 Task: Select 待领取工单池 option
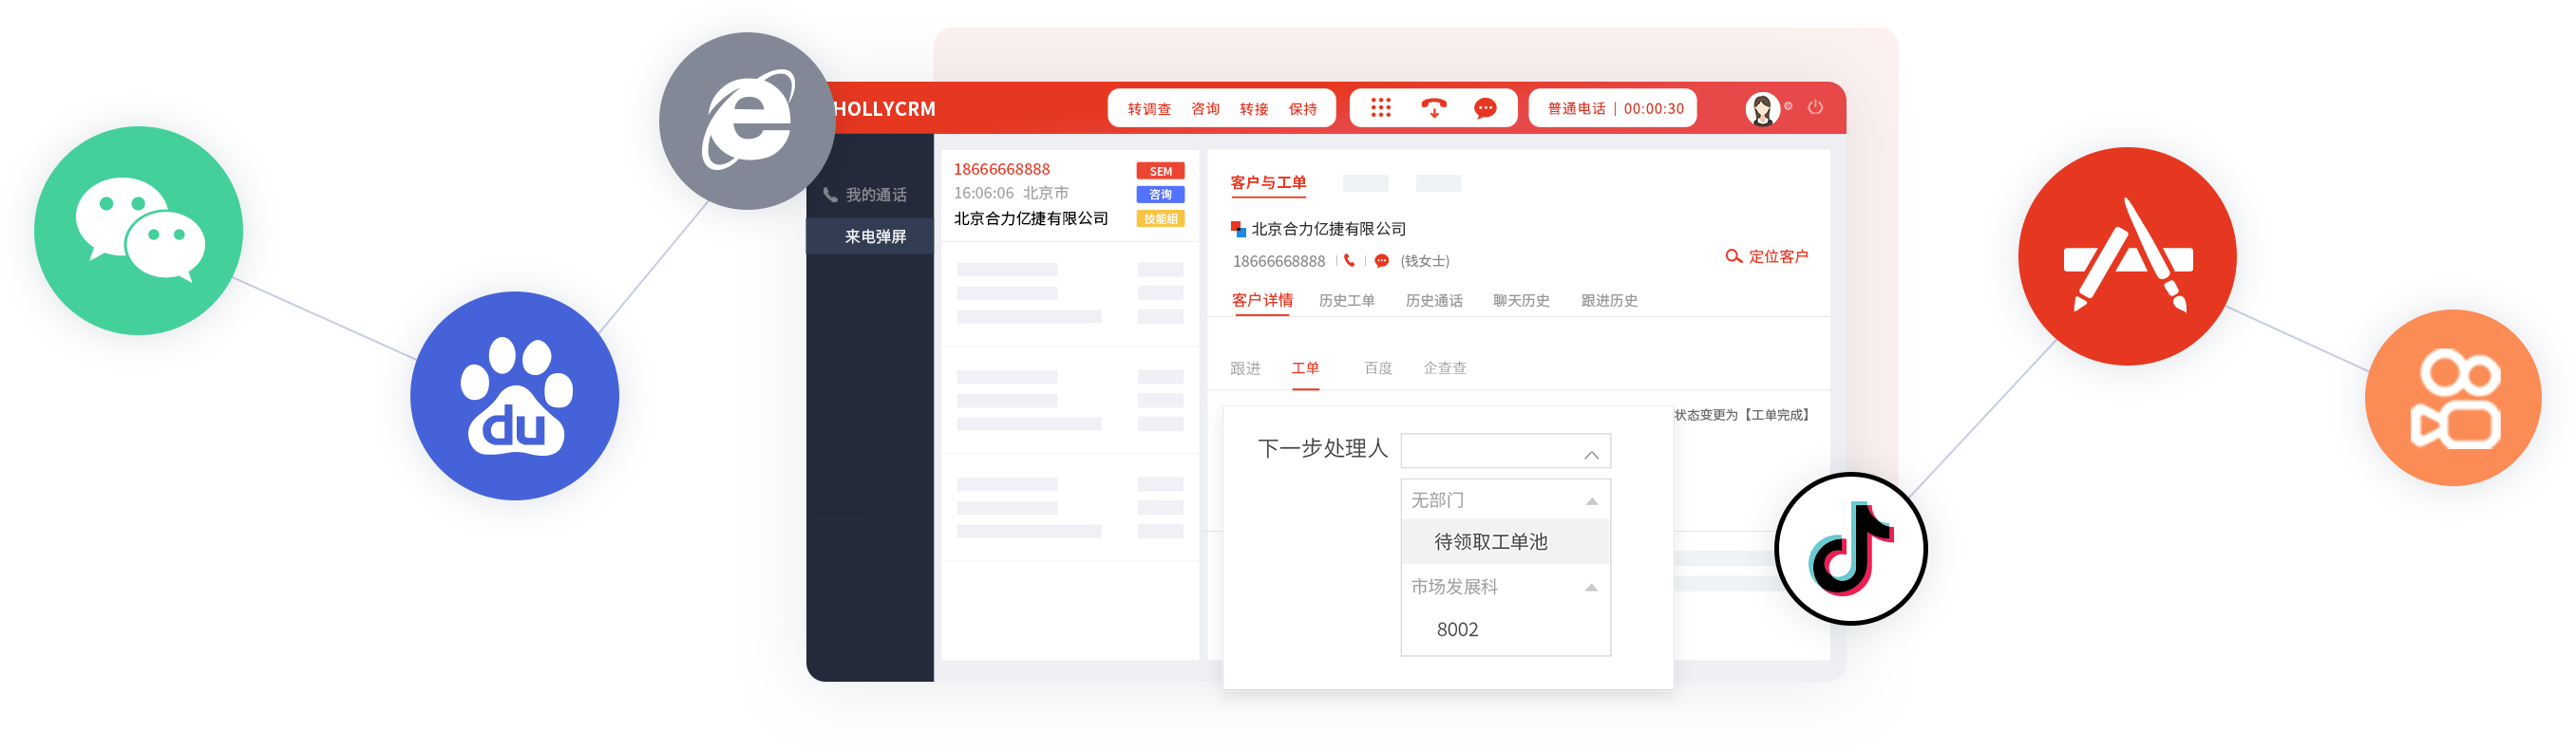[1505, 542]
